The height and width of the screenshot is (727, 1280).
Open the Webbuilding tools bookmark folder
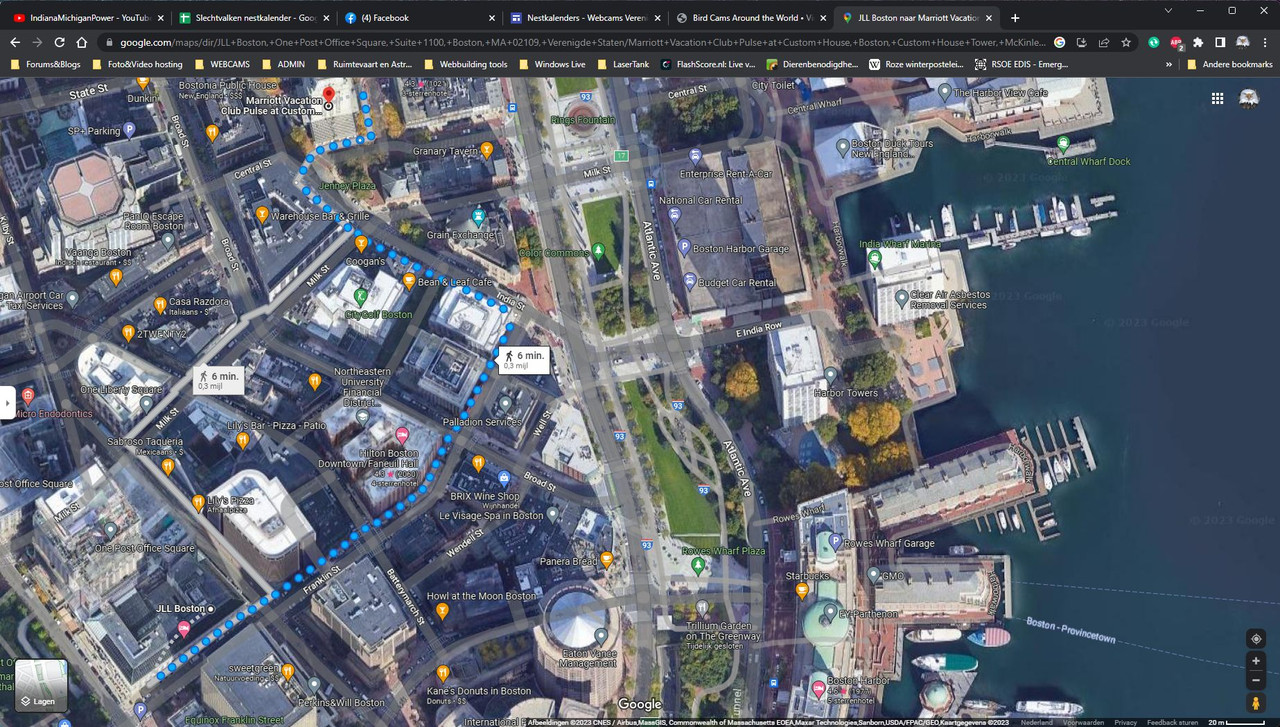[465, 64]
